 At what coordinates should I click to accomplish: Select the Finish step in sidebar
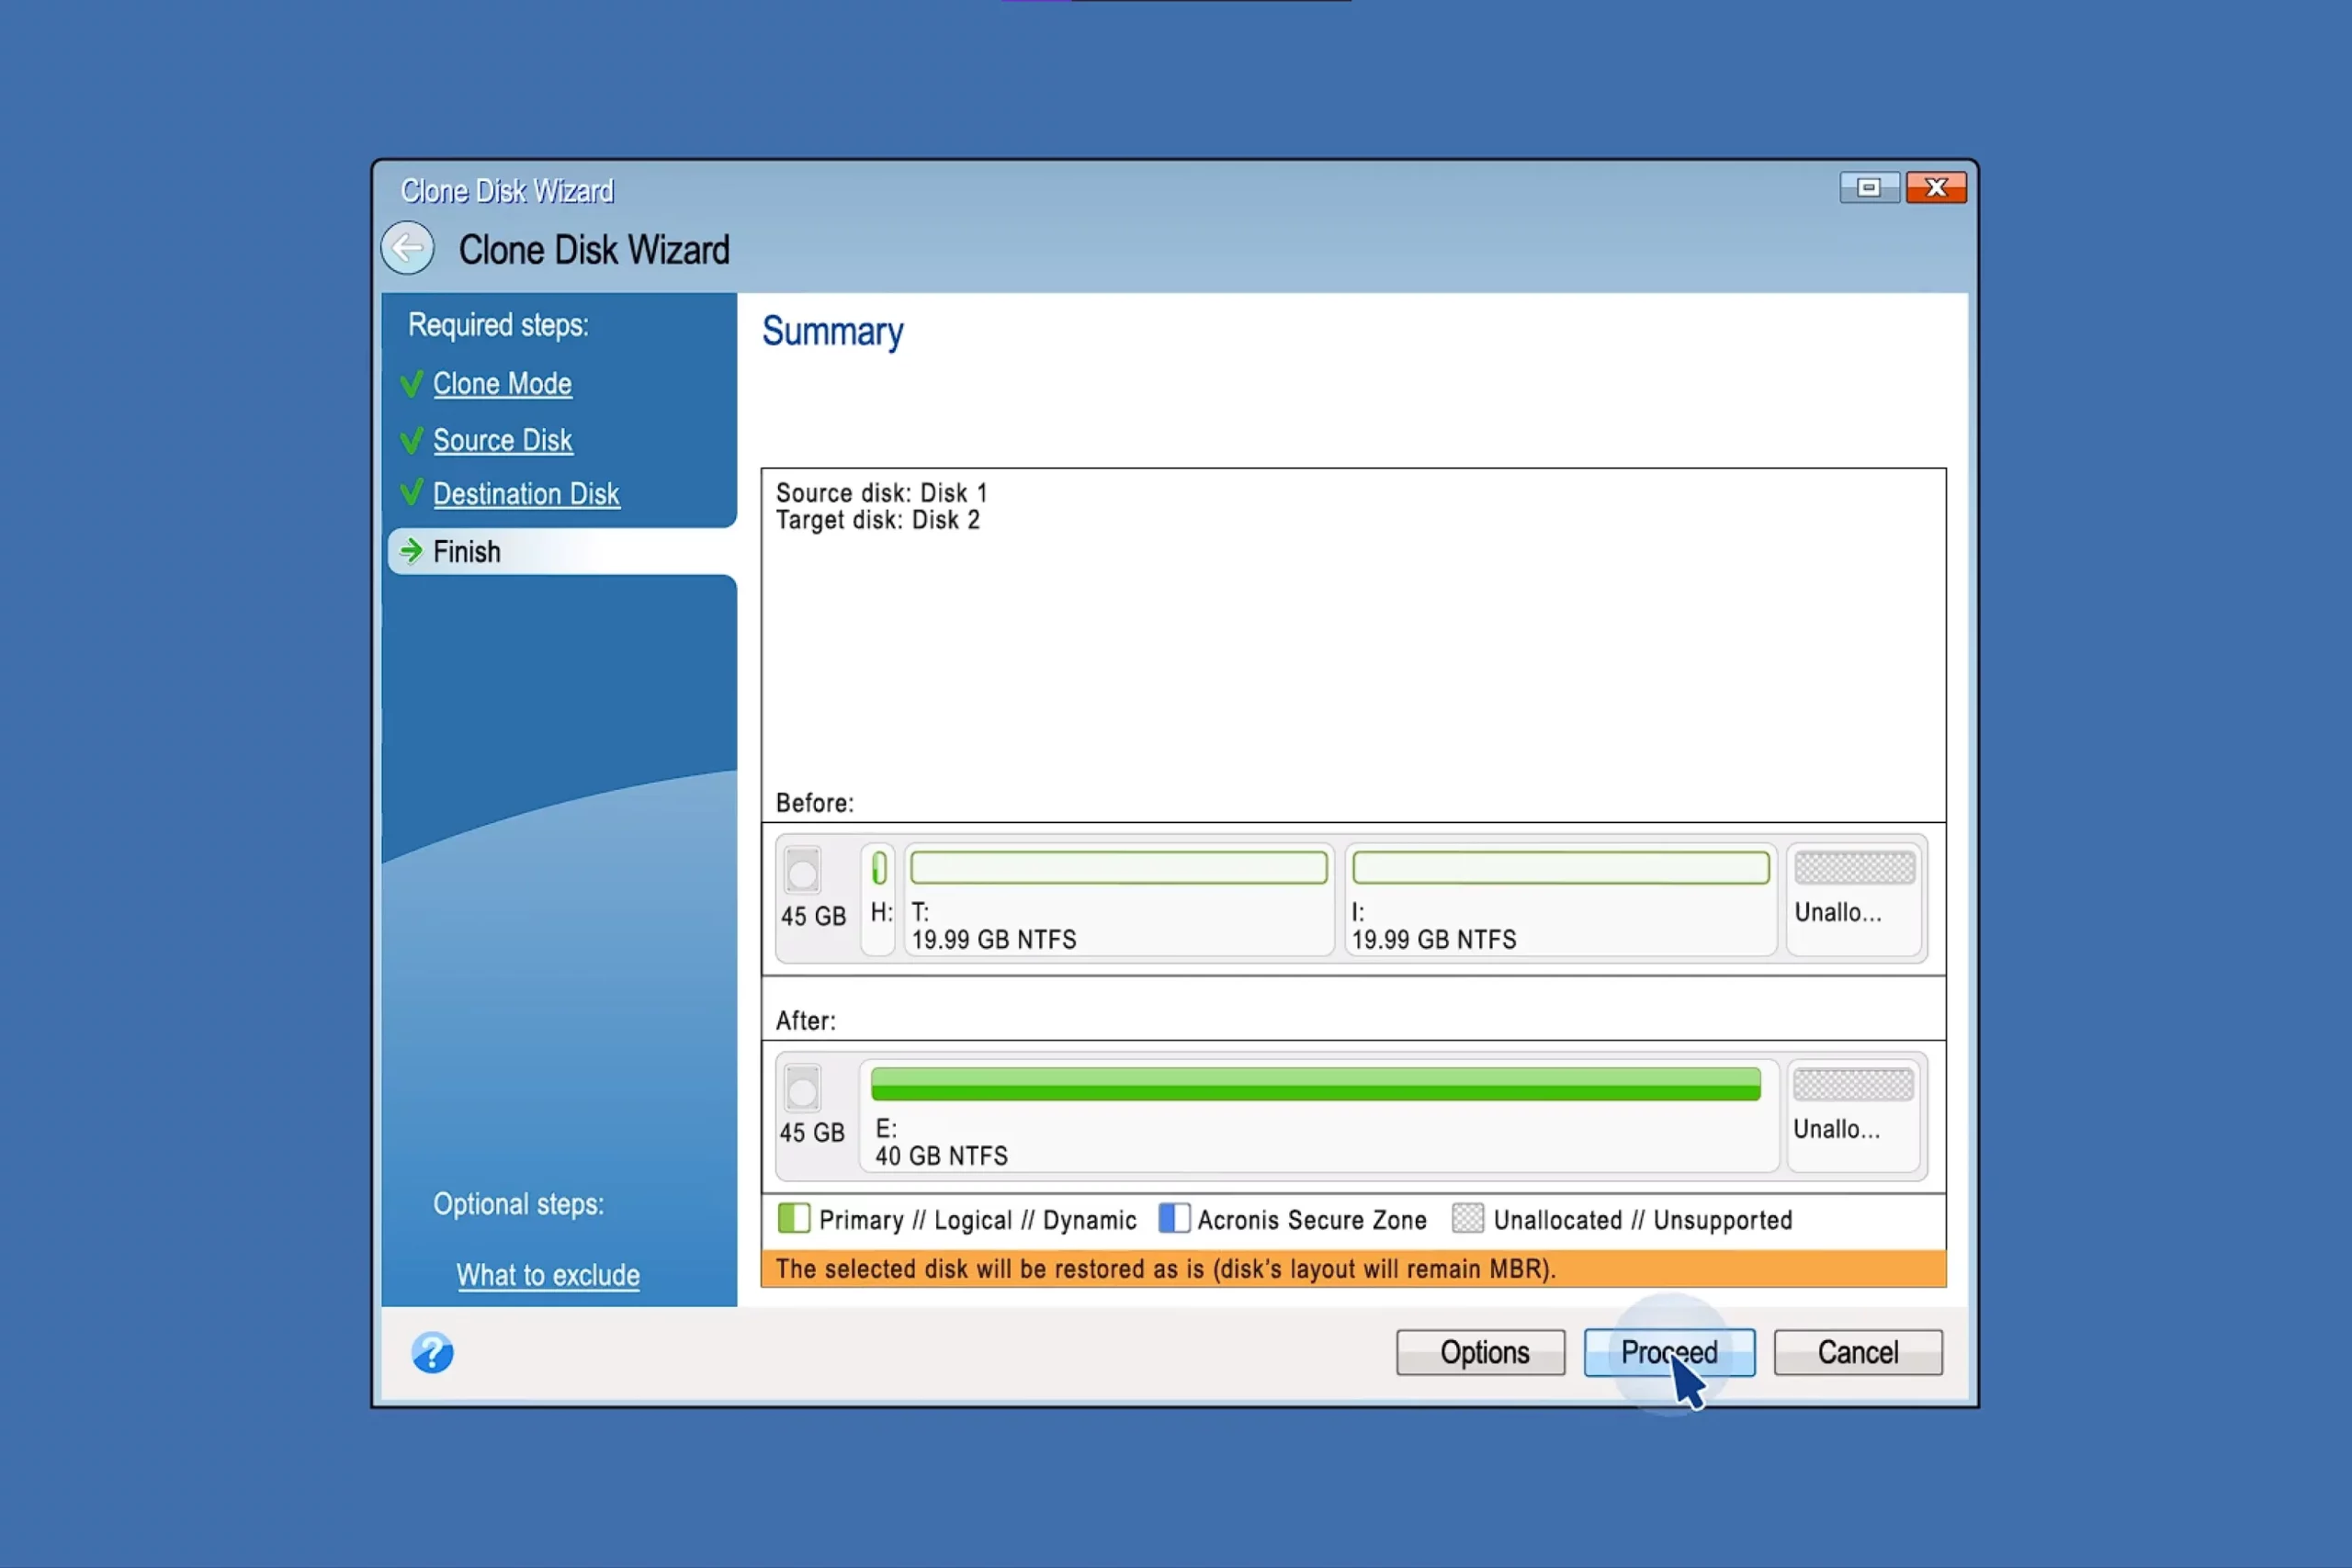pyautogui.click(x=466, y=552)
